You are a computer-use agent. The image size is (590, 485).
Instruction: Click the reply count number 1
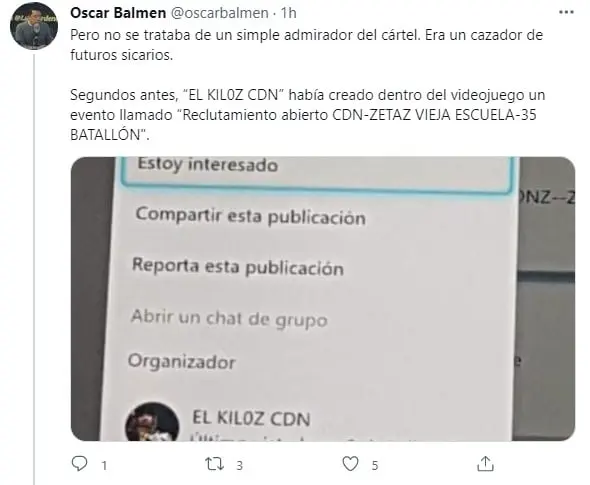coord(104,465)
